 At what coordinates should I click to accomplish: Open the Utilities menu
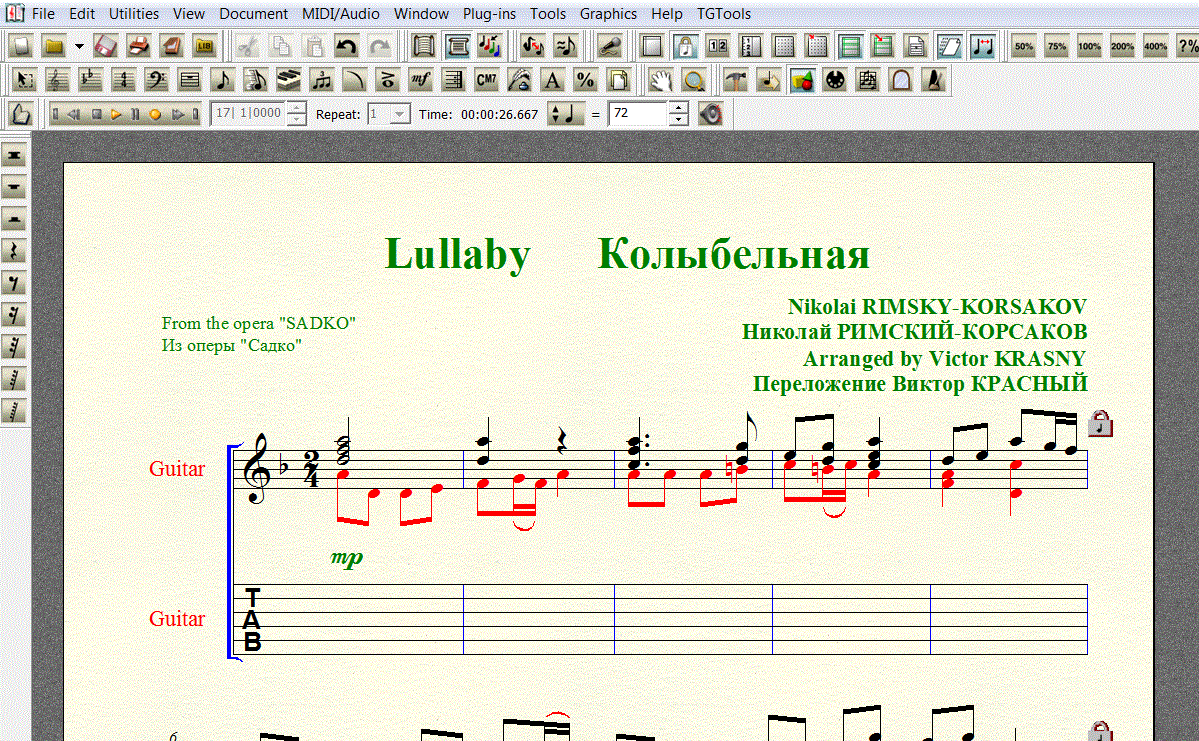134,14
